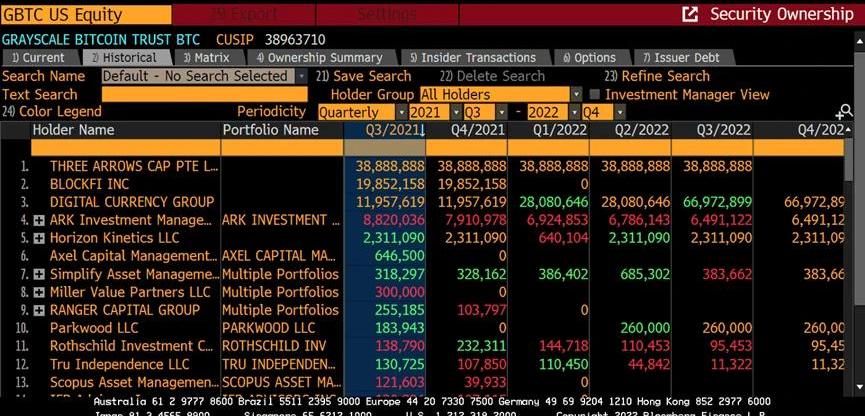Expand the RANGER CAPITAL GROUP row

[39, 310]
